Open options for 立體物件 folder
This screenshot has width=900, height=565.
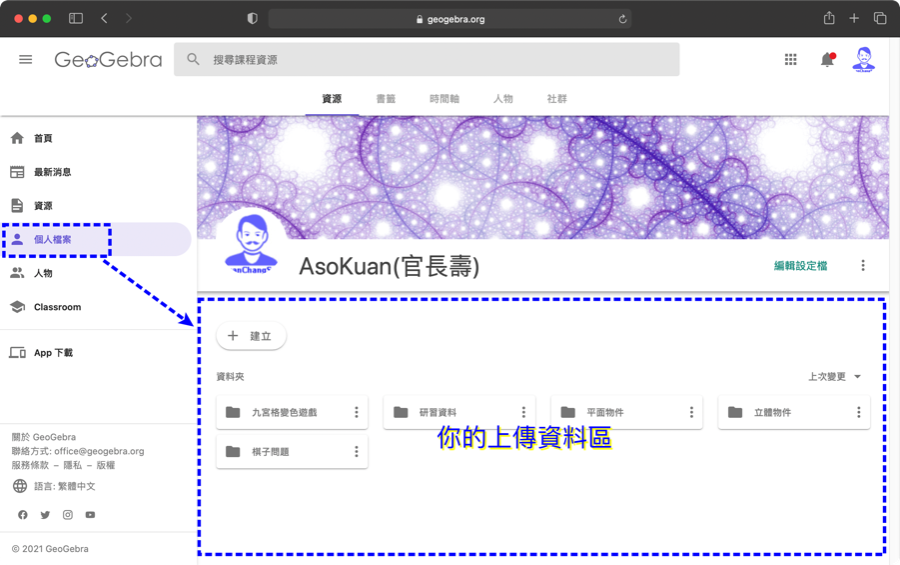pos(859,412)
